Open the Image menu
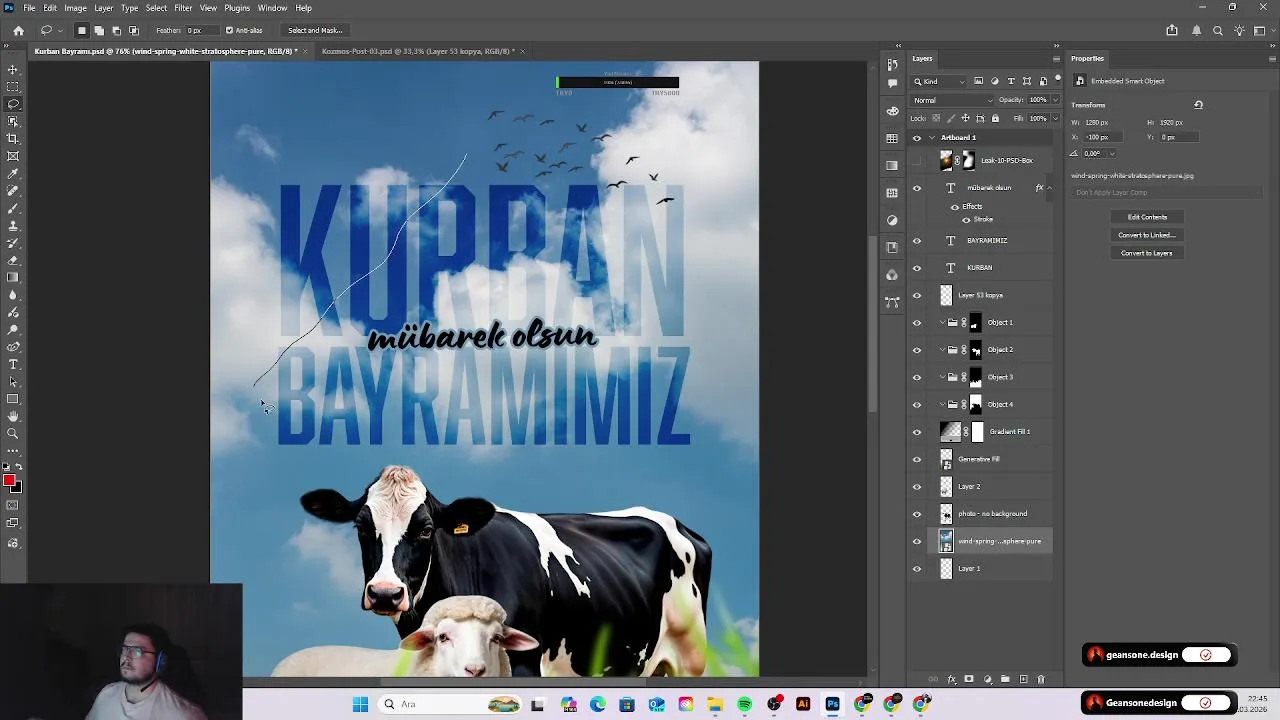This screenshot has width=1280, height=720. point(75,8)
